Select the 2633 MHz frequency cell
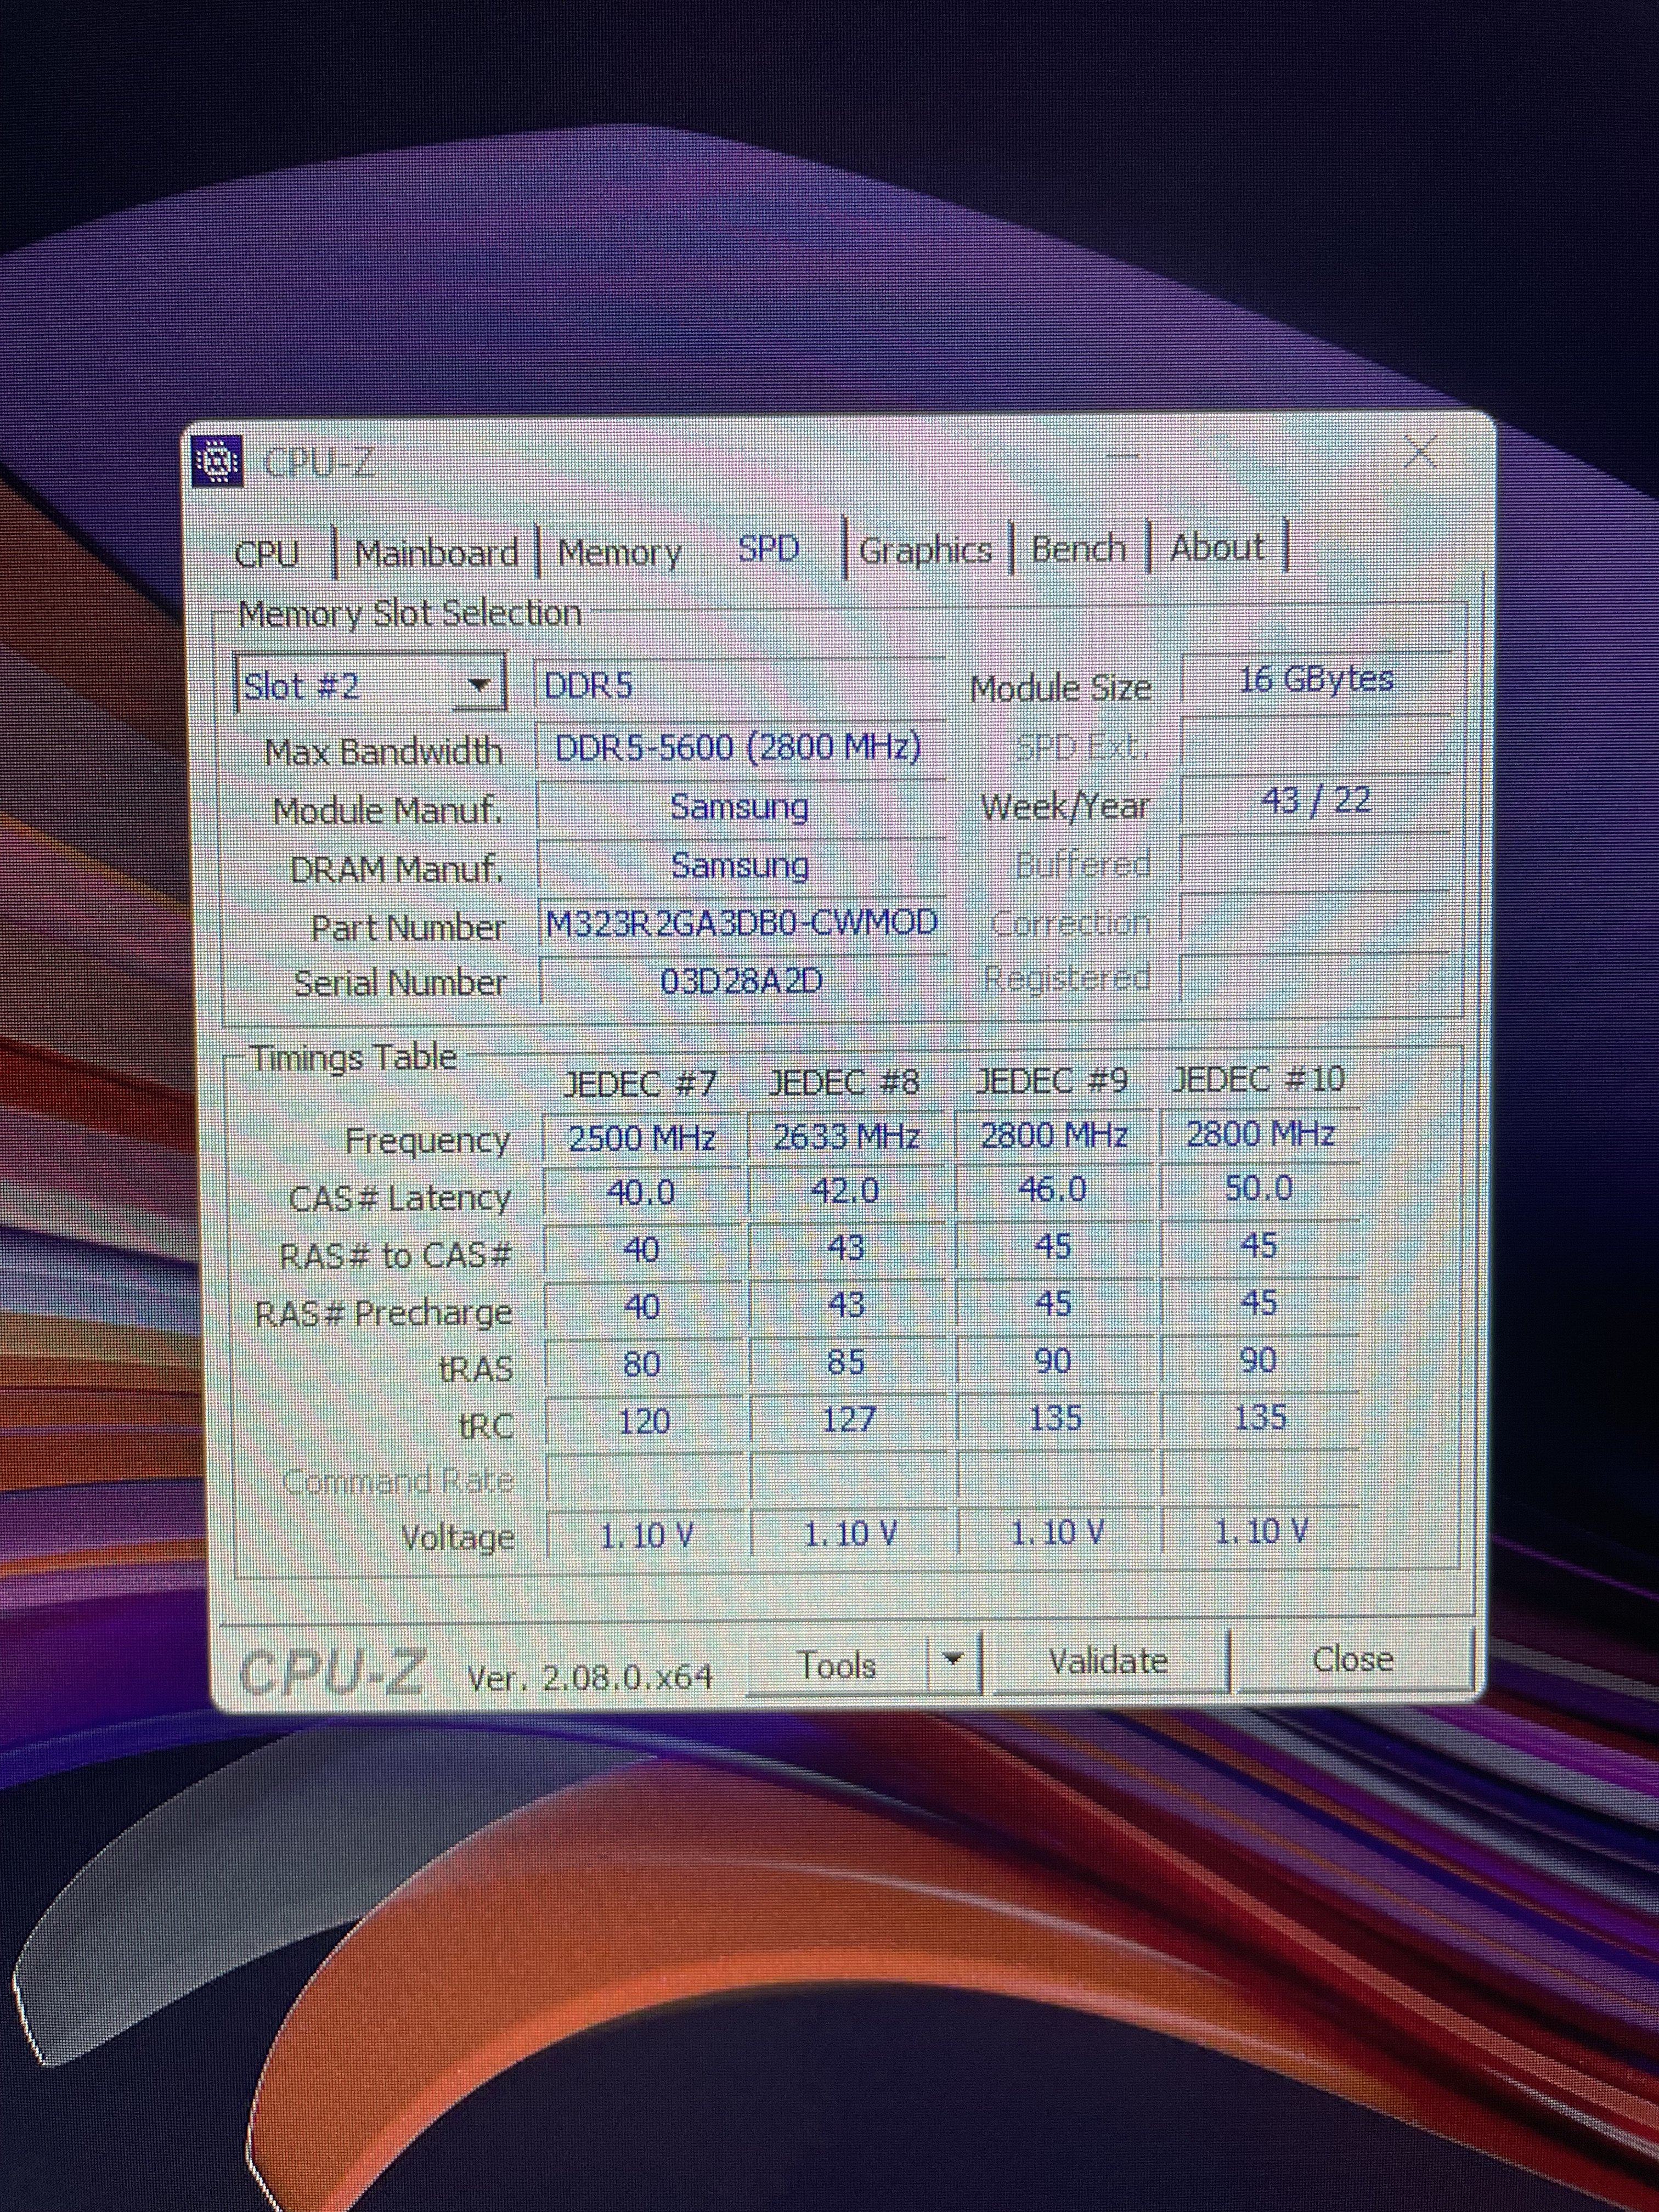Screen dimensions: 1659x2212 point(846,1136)
